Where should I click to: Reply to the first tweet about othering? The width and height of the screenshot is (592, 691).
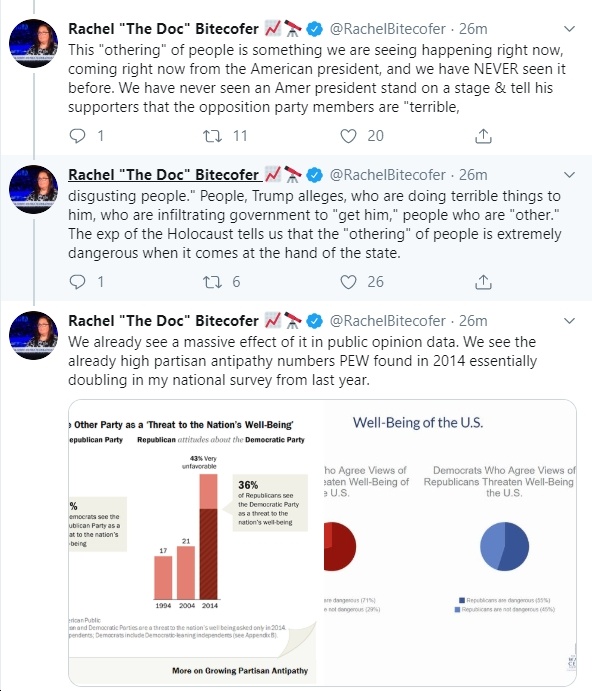78,136
